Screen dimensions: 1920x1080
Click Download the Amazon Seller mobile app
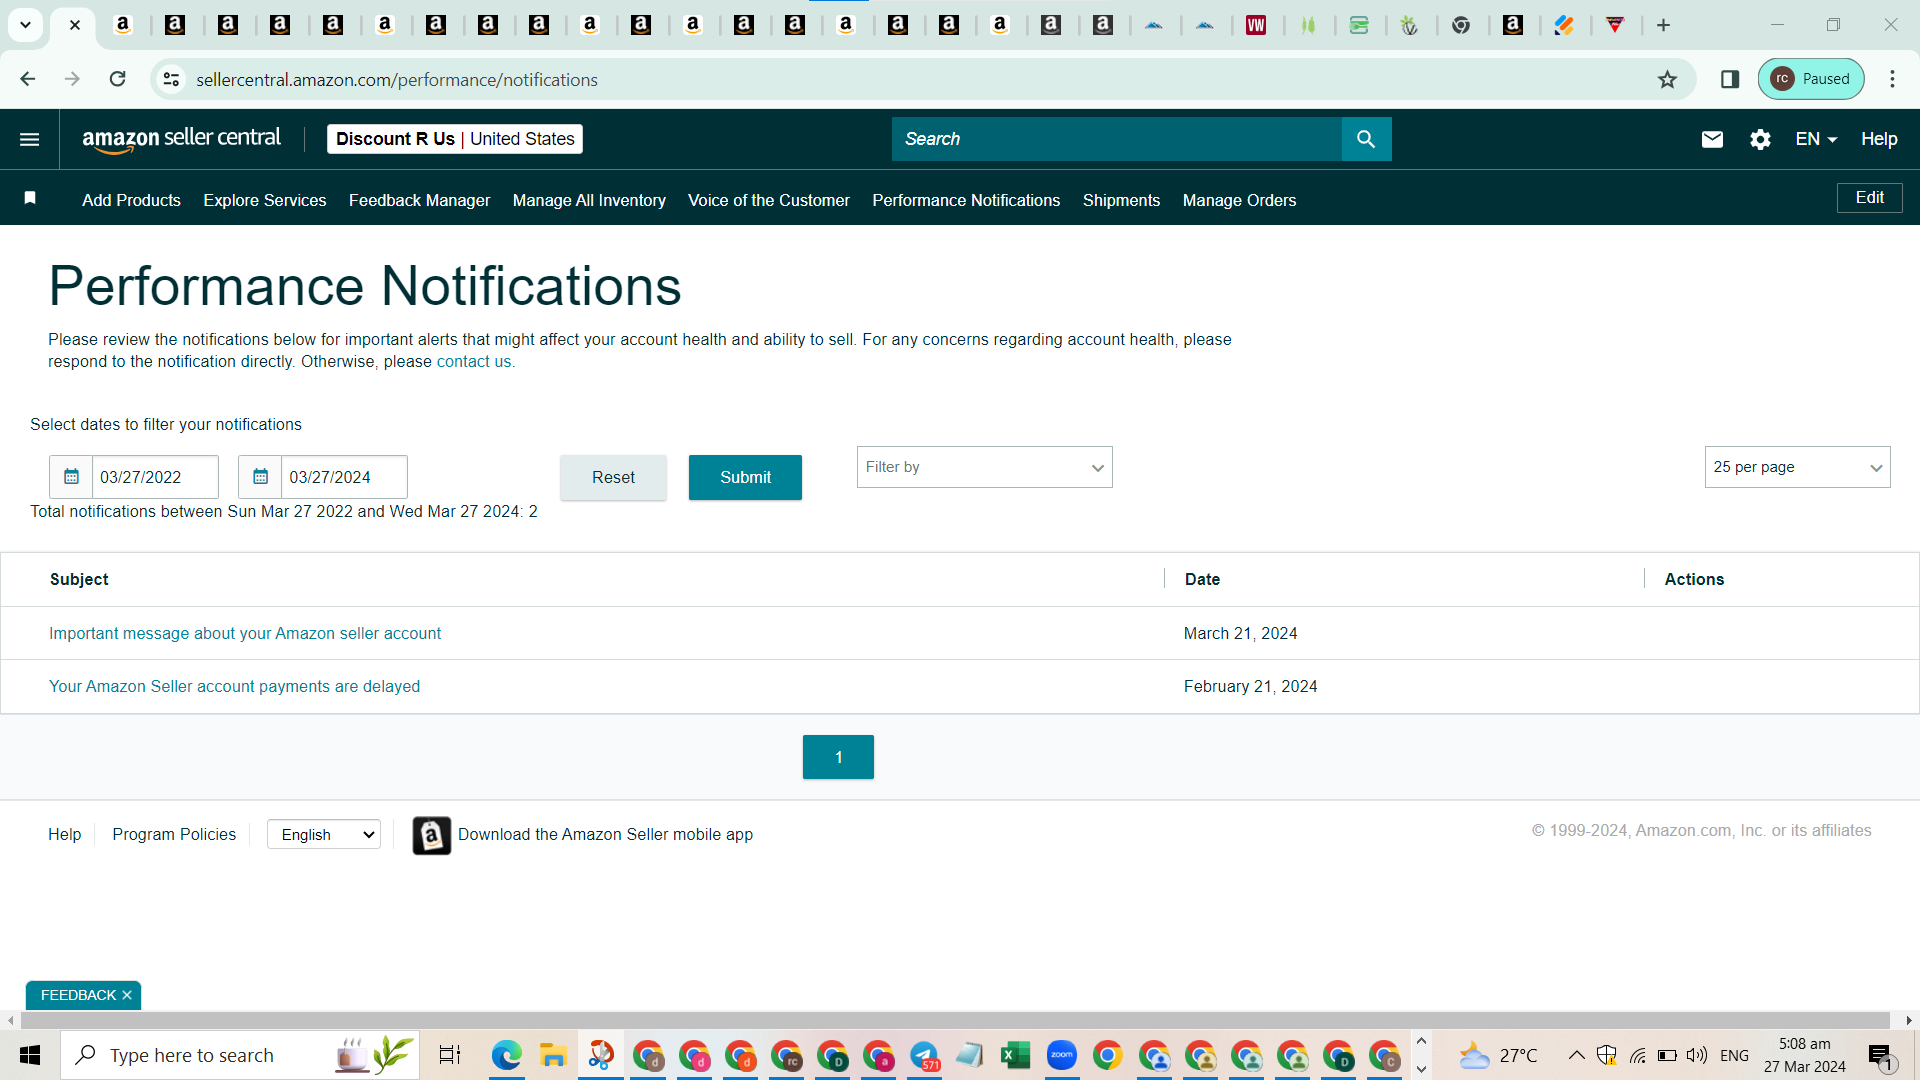coord(605,834)
